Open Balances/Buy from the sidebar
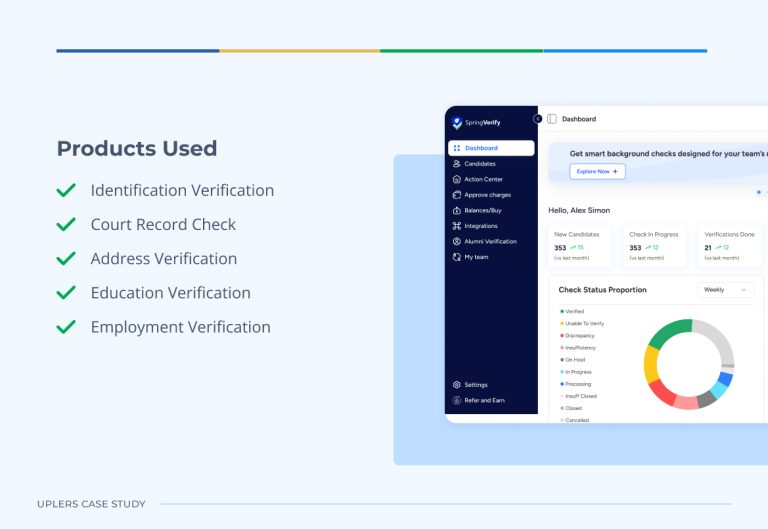Viewport: 768px width, 529px height. 483,211
